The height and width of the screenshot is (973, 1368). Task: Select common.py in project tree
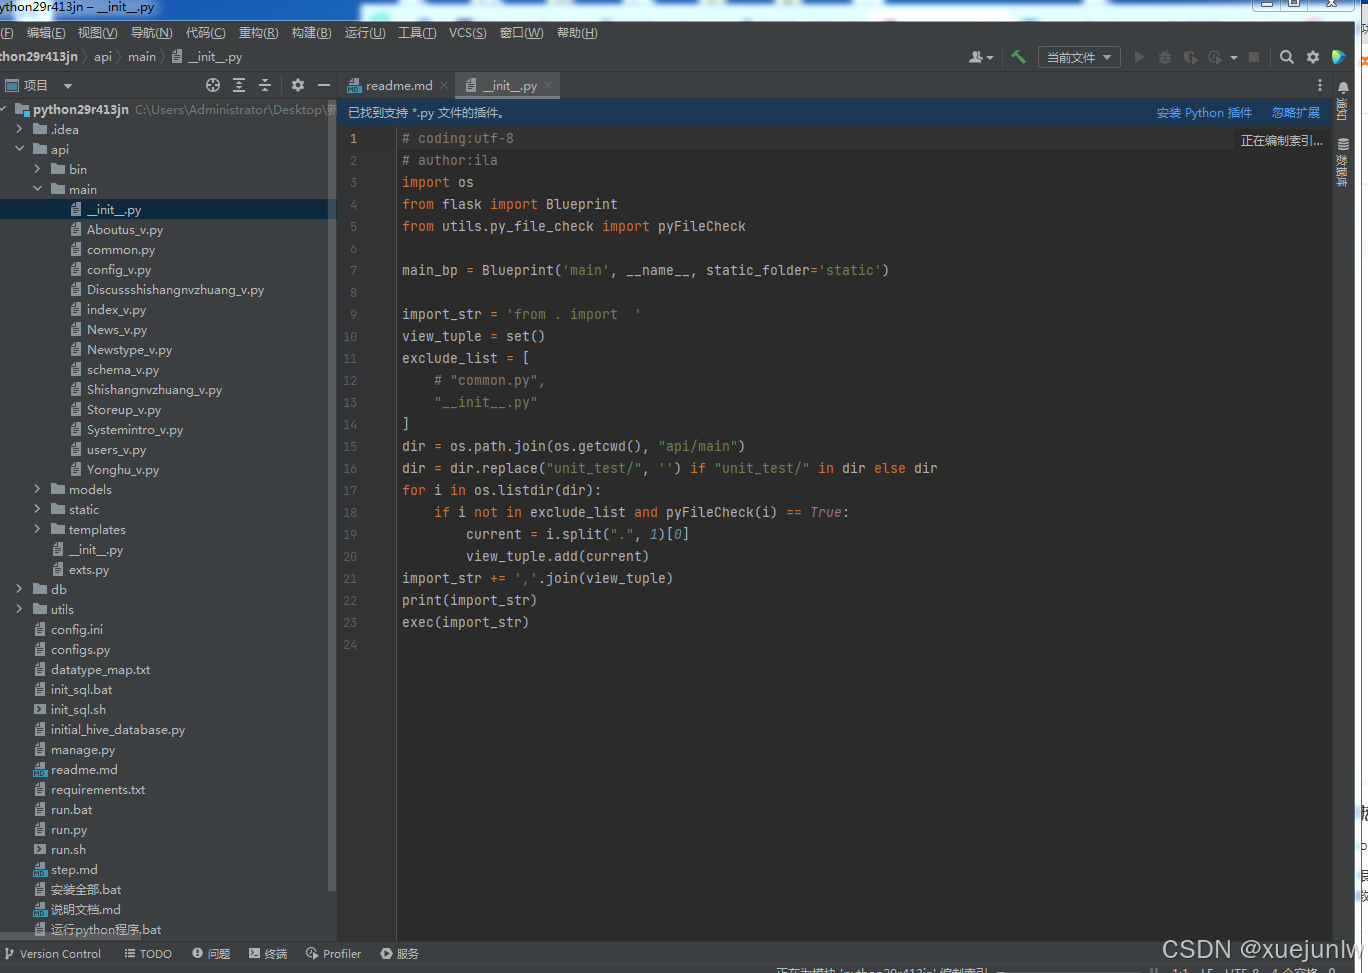point(121,249)
